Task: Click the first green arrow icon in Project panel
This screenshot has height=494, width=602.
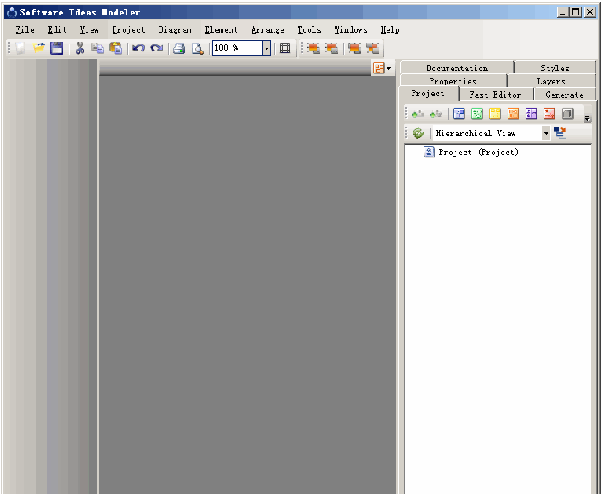Action: [418, 114]
